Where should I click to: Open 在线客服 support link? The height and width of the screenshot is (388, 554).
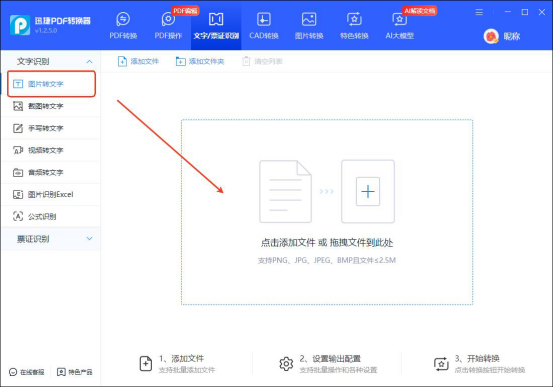(x=27, y=372)
